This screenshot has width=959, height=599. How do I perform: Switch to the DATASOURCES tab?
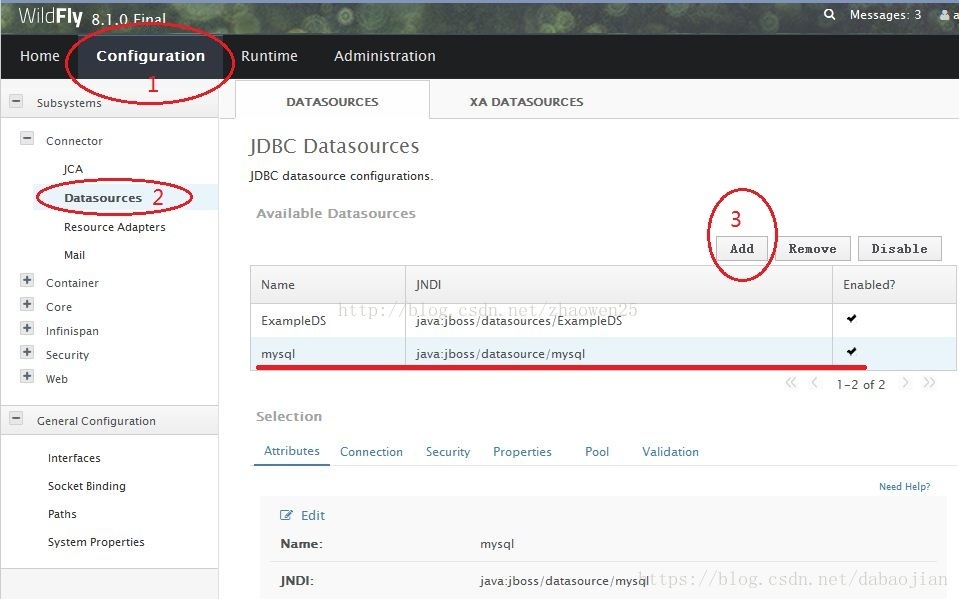(x=332, y=102)
